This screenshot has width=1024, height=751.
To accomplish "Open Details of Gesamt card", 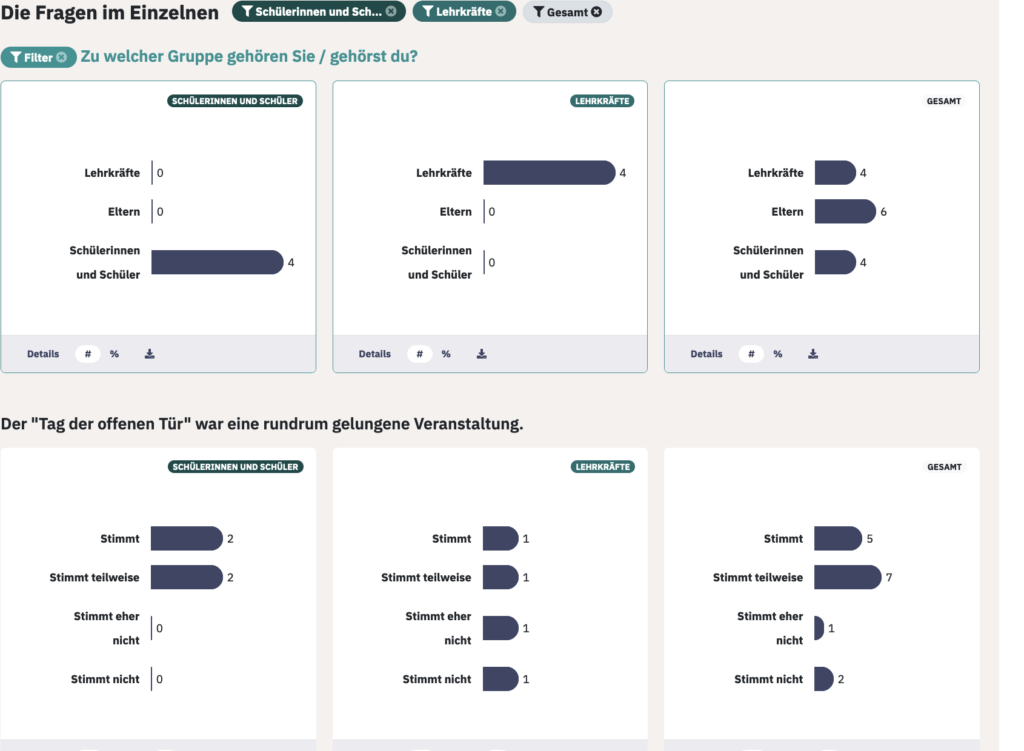I will [707, 354].
